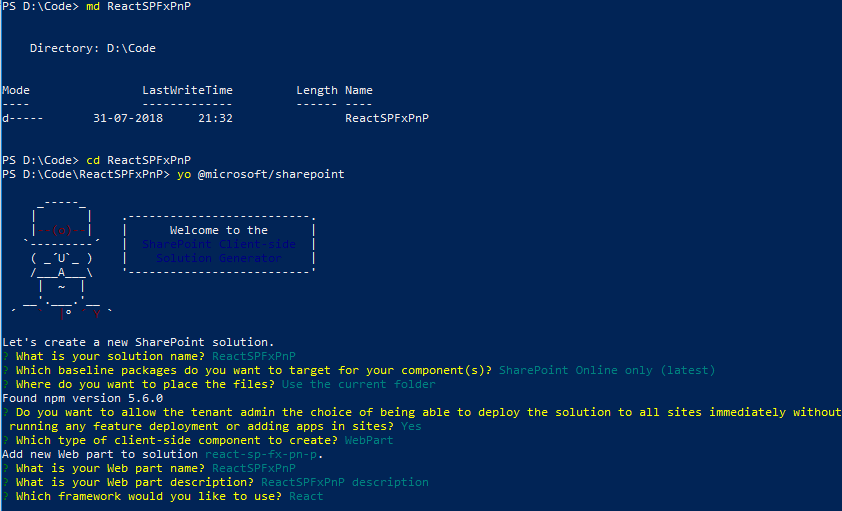Click the 'md ReactSPFxPnP' command
This screenshot has width=842, height=511.
(138, 6)
